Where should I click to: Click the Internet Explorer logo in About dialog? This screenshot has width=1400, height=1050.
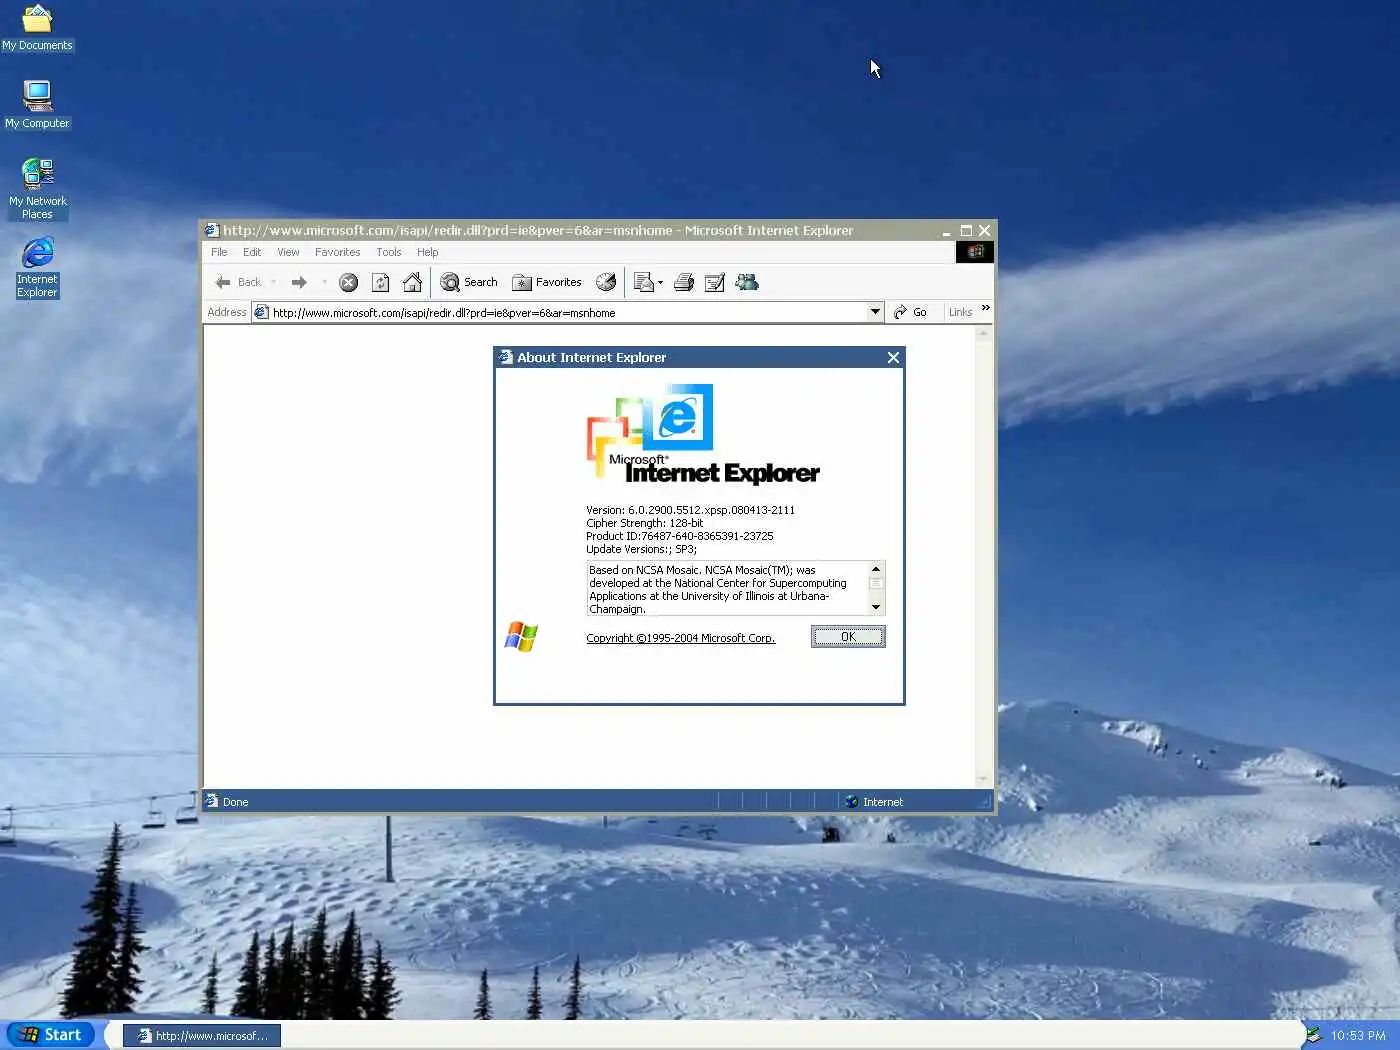click(x=702, y=435)
